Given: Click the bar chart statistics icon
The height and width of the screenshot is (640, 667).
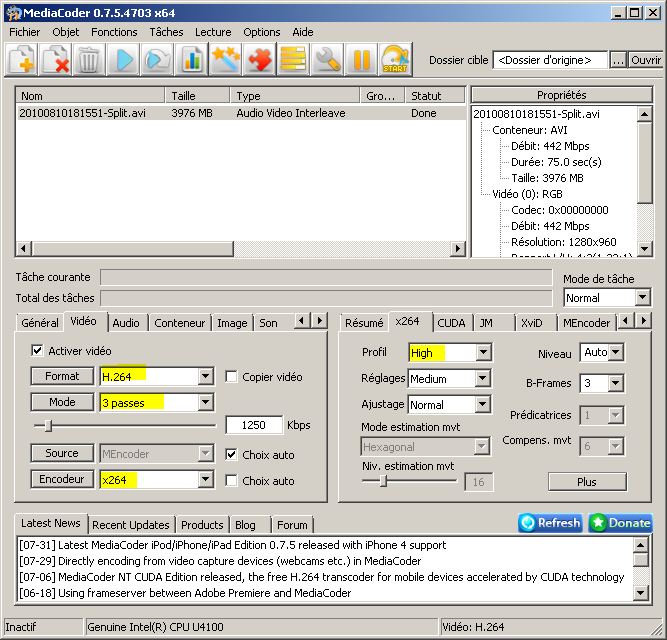Looking at the screenshot, I should coord(191,60).
